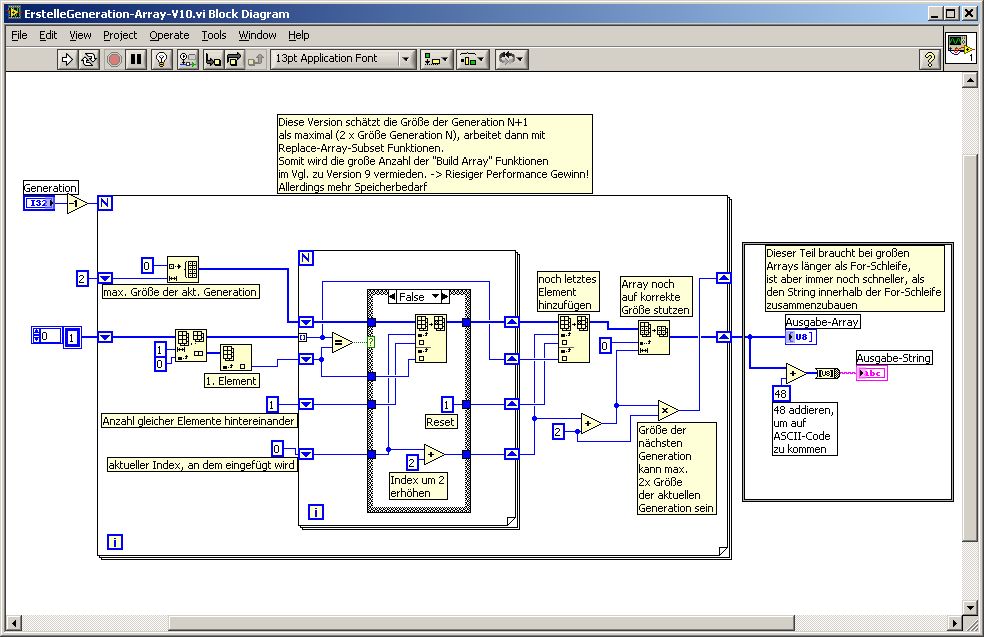Screen dimensions: 984x637
Task: Click the vertical scrollbar up arrow
Action: (970, 80)
